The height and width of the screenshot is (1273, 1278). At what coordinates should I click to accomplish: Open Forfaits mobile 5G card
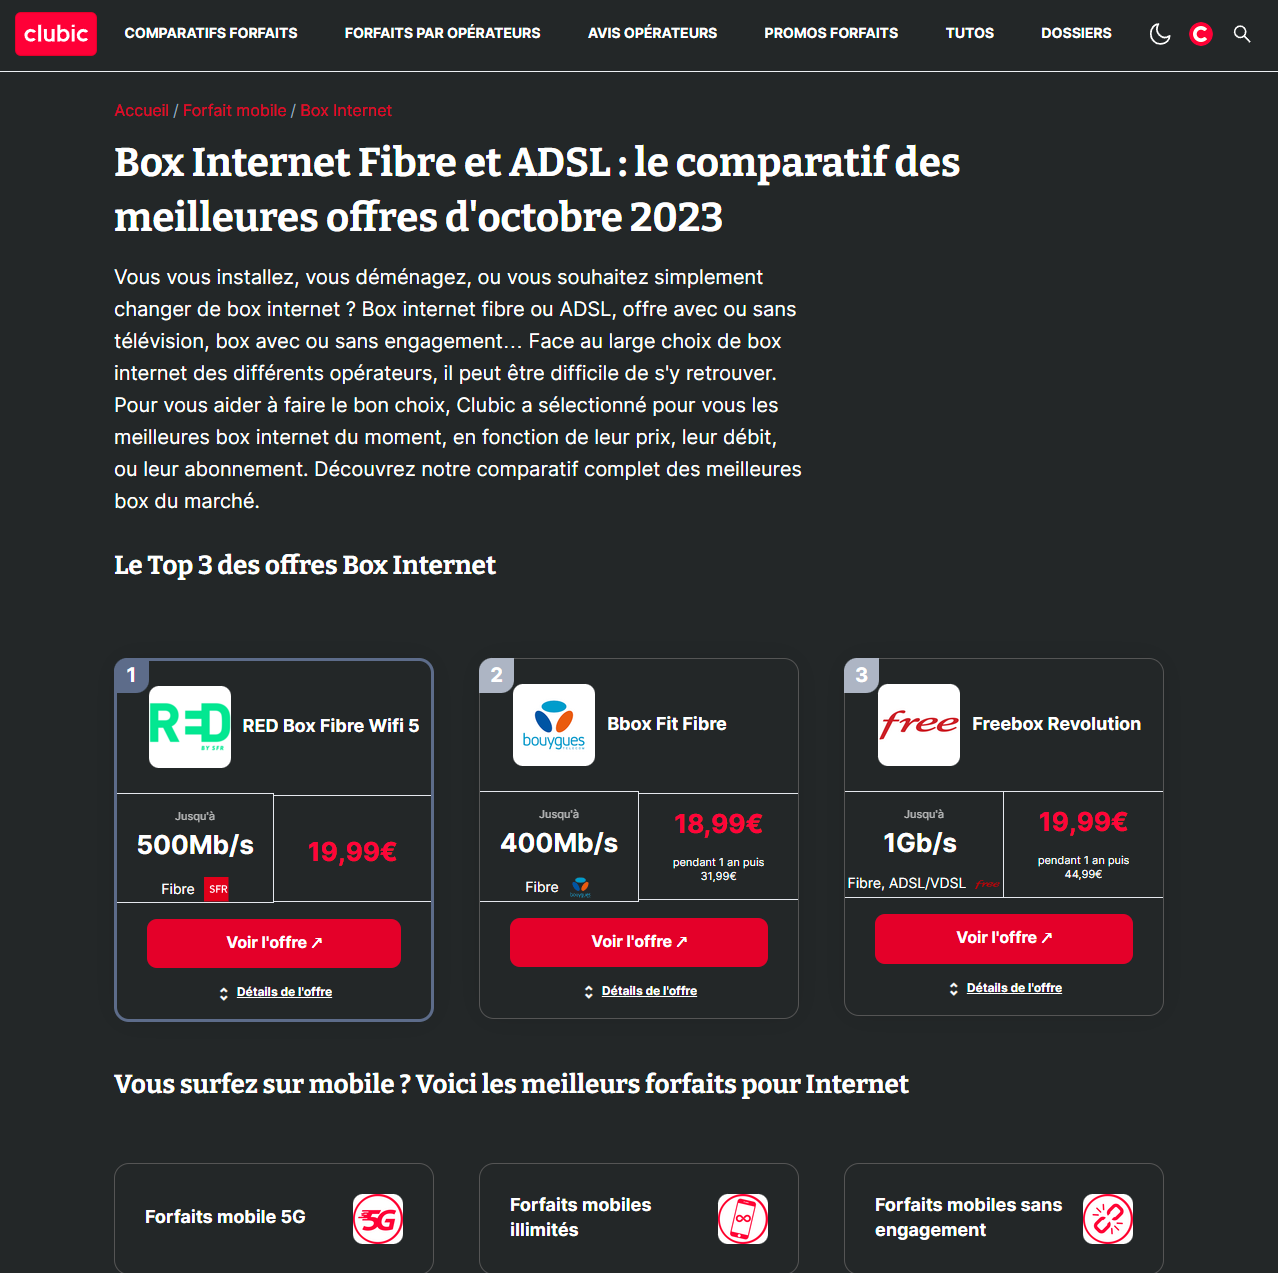pyautogui.click(x=274, y=1218)
